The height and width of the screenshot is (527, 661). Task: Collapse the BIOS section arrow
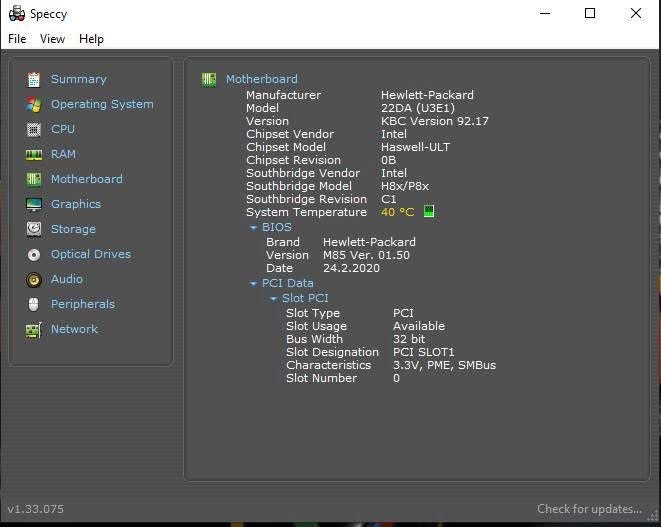tap(253, 228)
